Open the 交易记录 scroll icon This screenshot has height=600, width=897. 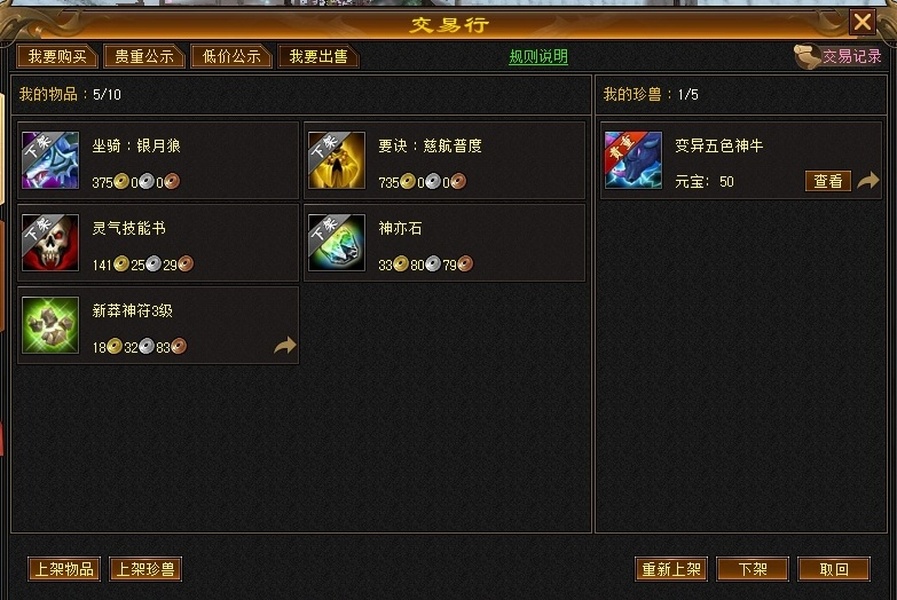coord(807,57)
